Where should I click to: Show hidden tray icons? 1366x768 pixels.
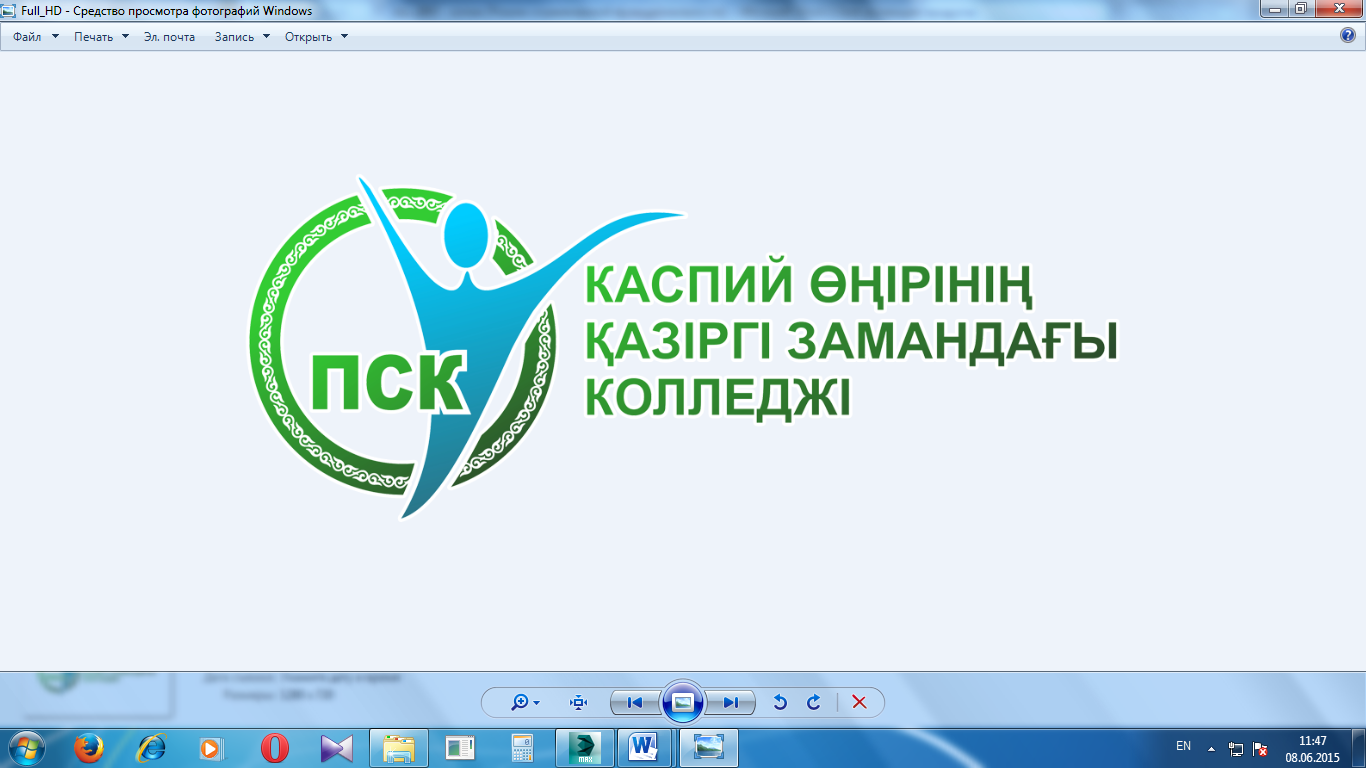click(1212, 748)
